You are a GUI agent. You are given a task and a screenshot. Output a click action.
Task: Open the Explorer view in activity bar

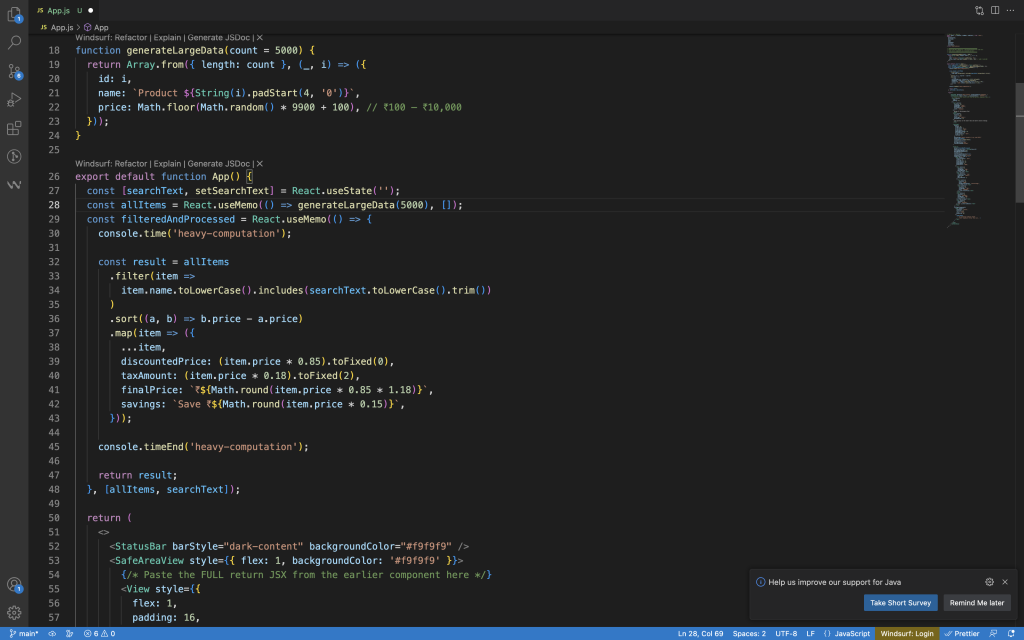pyautogui.click(x=14, y=14)
